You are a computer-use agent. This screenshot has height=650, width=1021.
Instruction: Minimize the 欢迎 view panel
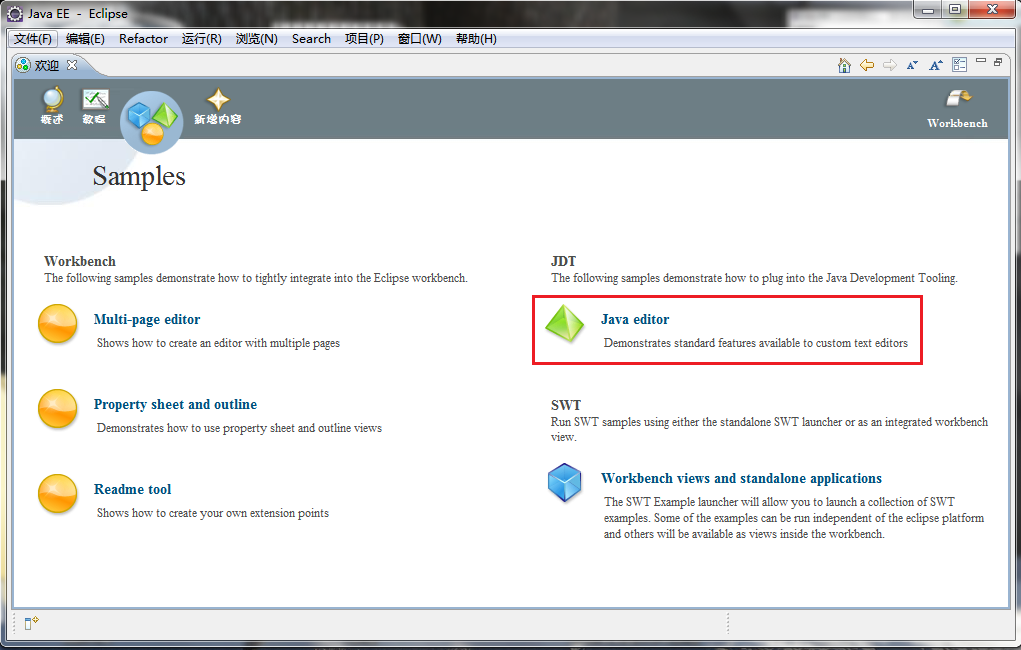tap(981, 61)
